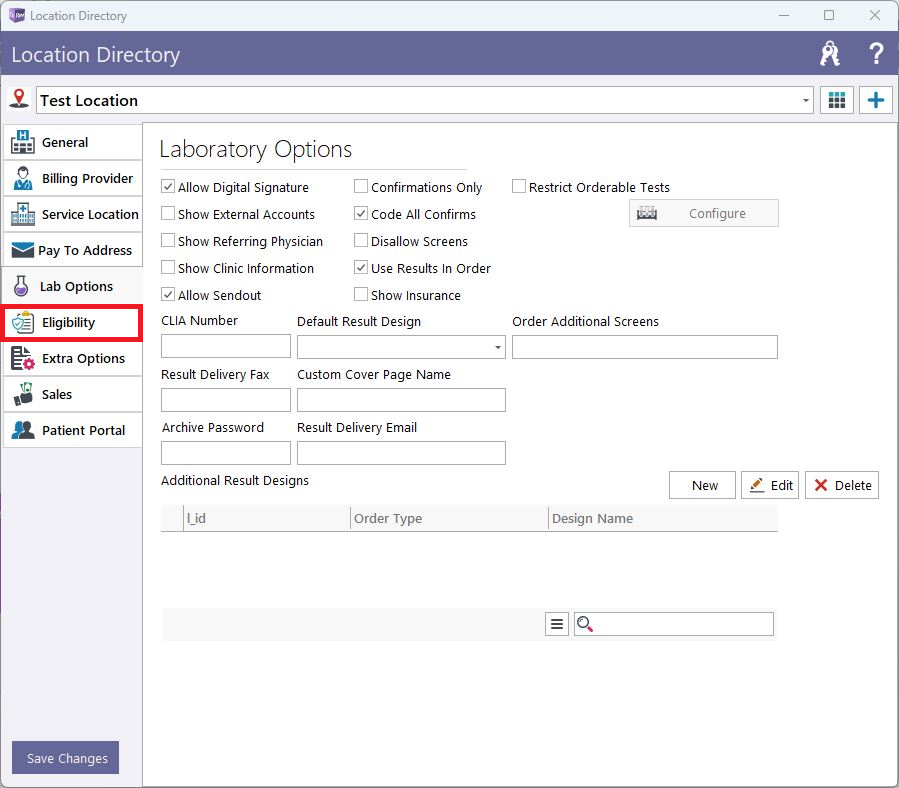899x788 pixels.
Task: Click Result Delivery Fax field
Action: [x=226, y=400]
